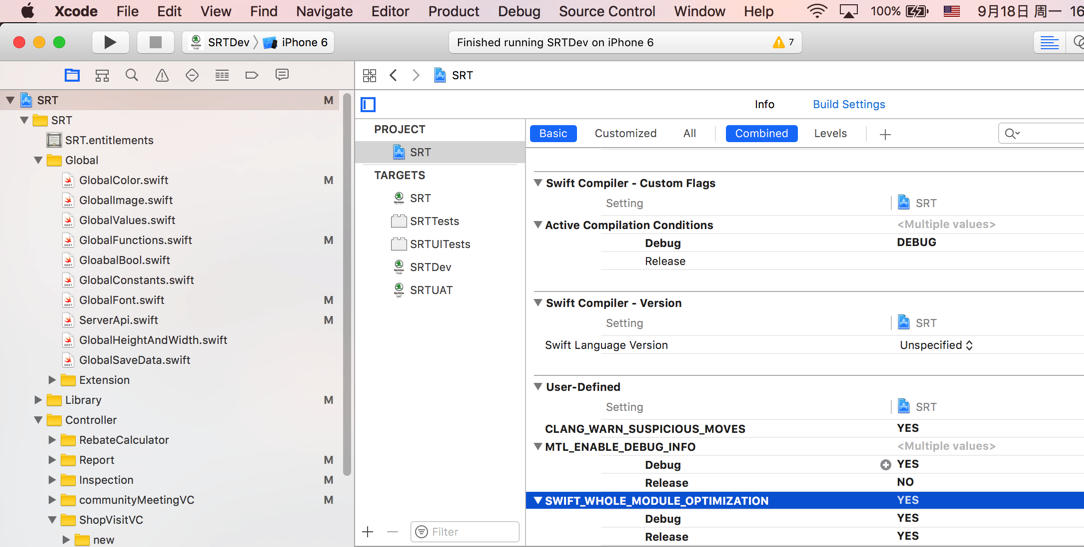Viewport: 1084px width, 547px height.
Task: Collapse the Global folder
Action: 38,160
